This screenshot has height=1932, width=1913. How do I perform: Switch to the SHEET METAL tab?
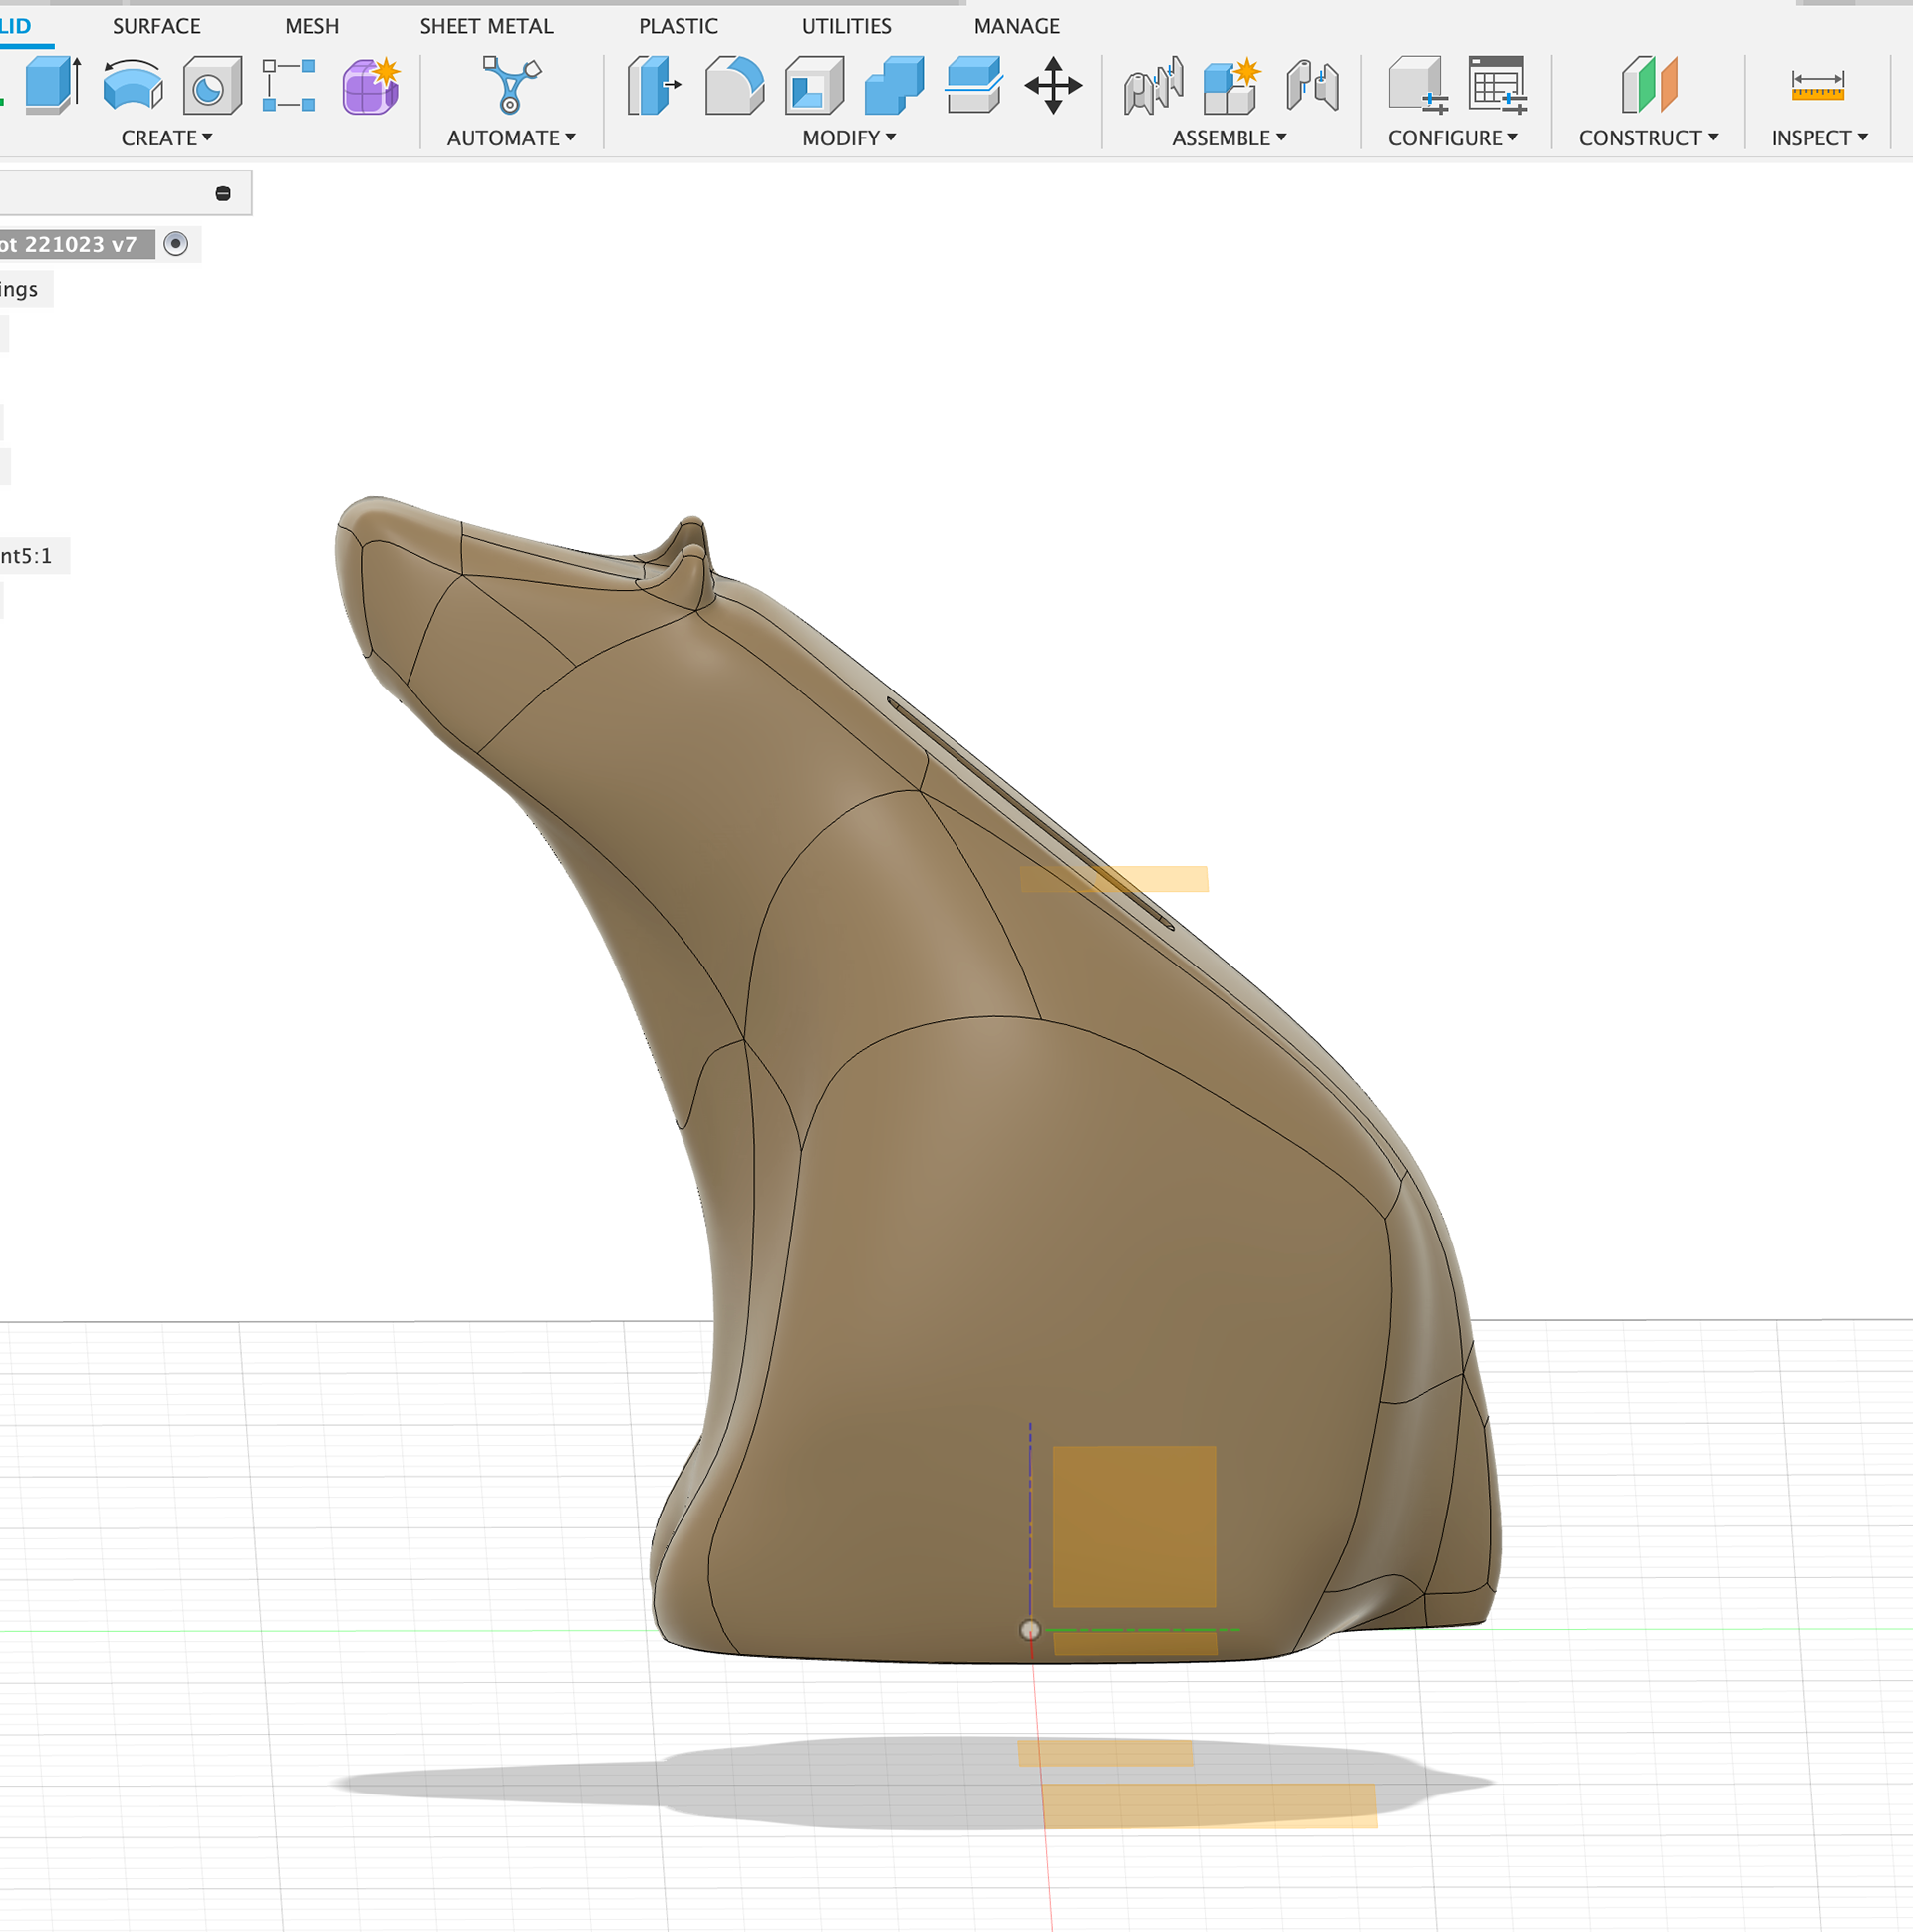[486, 26]
